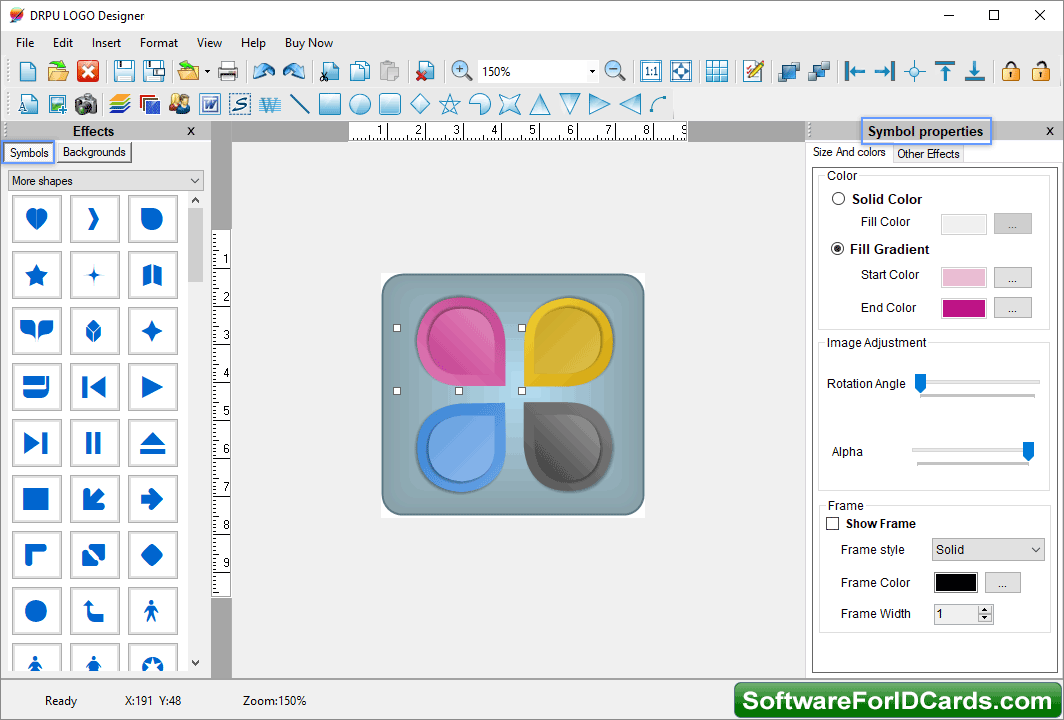Click the Alpha slider handle
1064x720 pixels.
1028,451
